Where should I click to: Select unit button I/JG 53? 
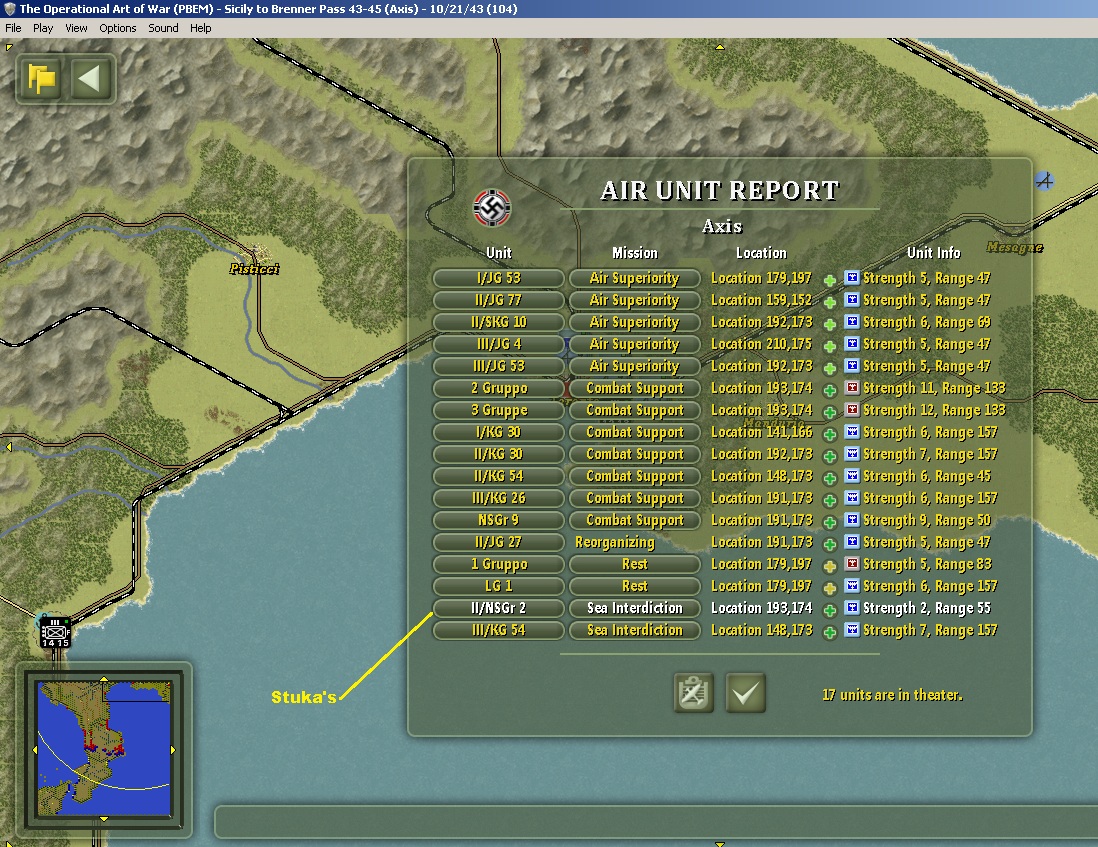(499, 278)
